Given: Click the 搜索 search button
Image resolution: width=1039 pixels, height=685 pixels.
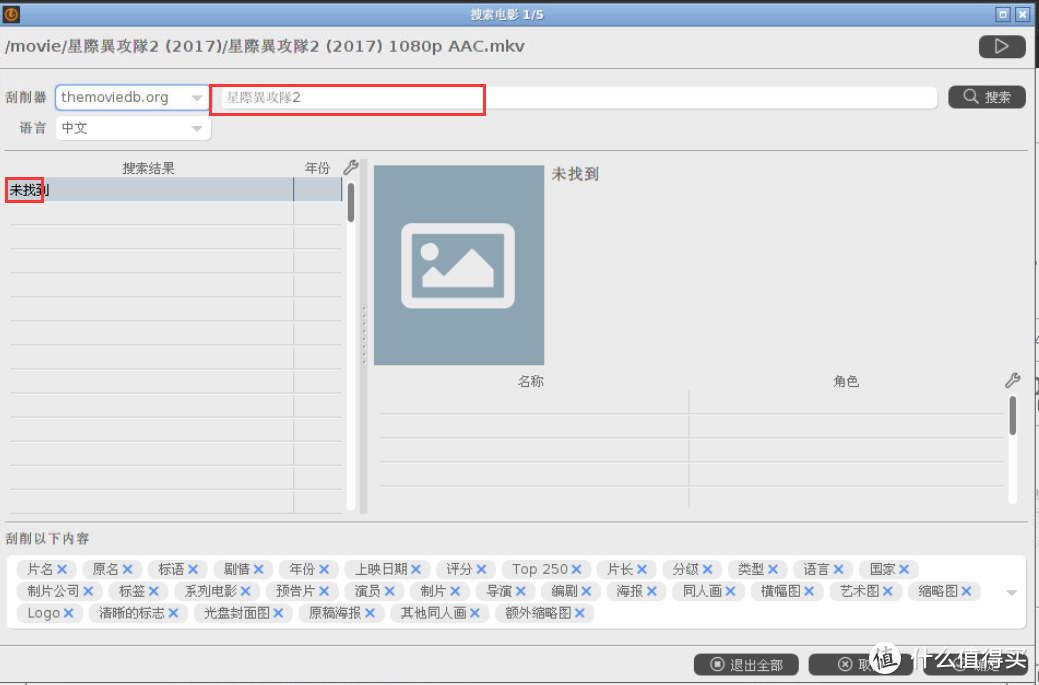Looking at the screenshot, I should click(x=986, y=97).
